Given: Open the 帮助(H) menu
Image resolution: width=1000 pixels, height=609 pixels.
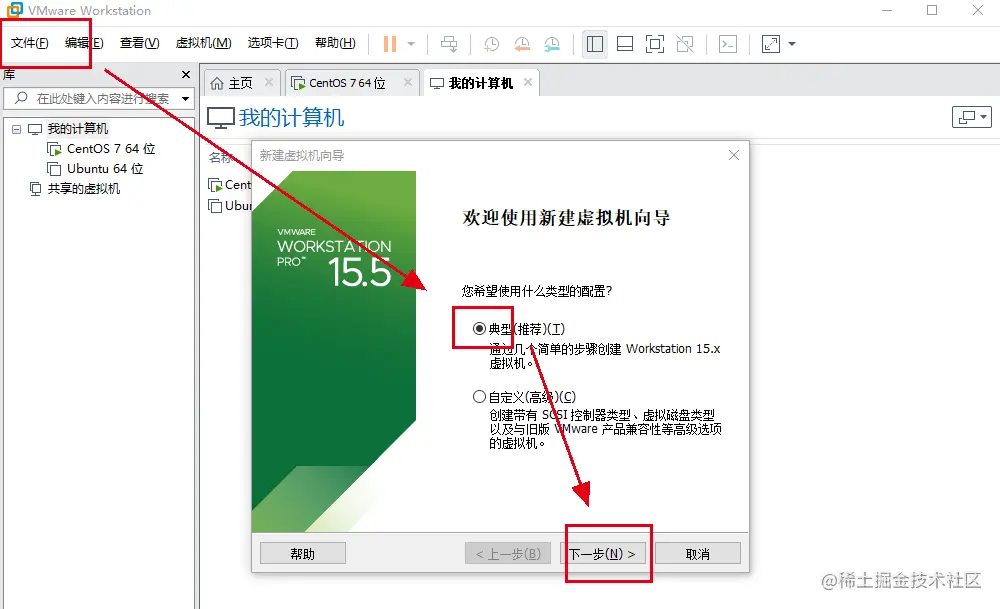Looking at the screenshot, I should [335, 43].
